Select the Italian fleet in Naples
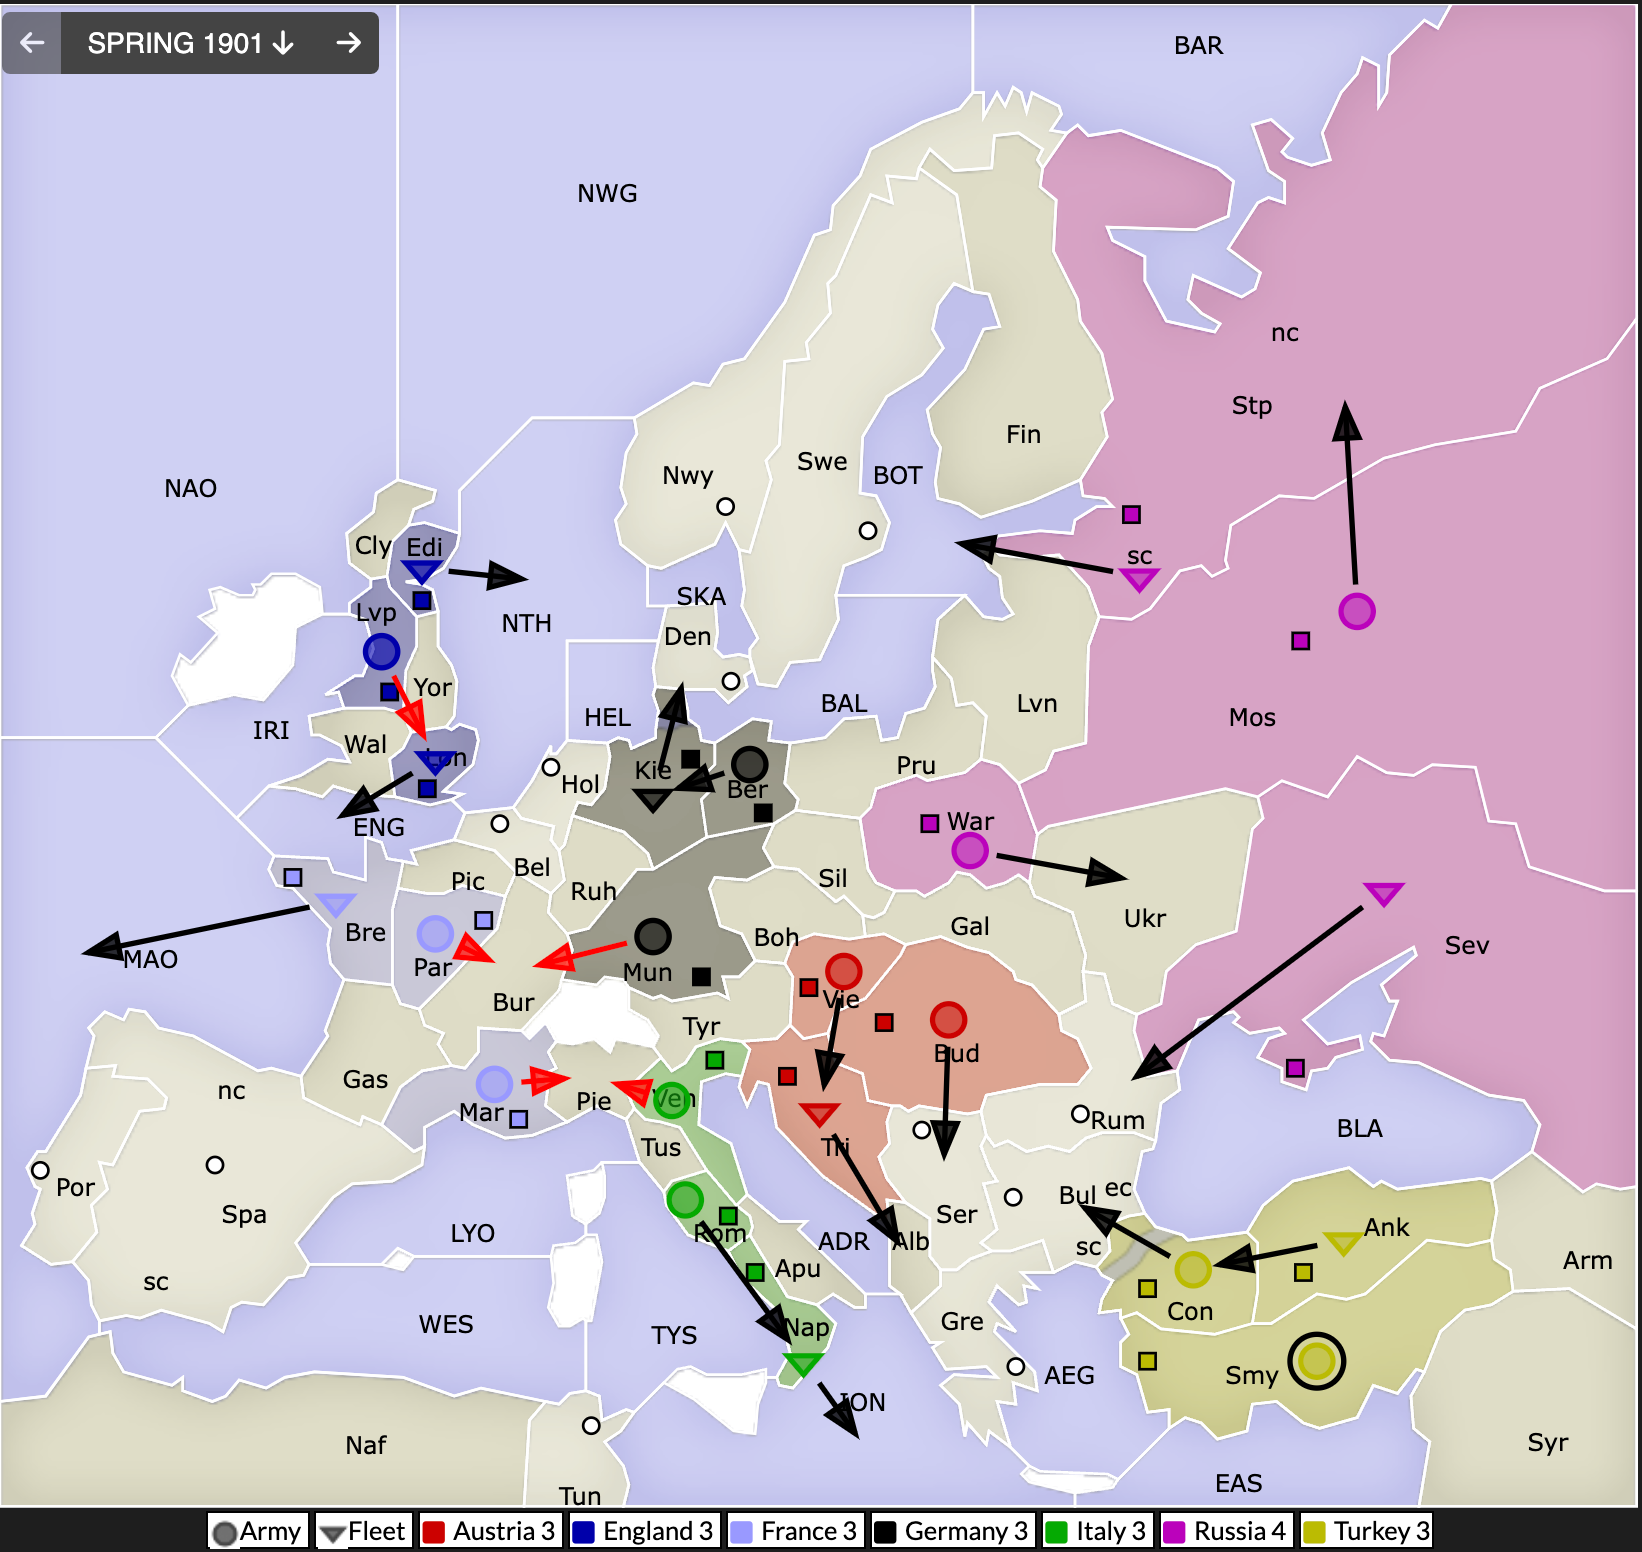This screenshot has height=1552, width=1642. click(802, 1363)
